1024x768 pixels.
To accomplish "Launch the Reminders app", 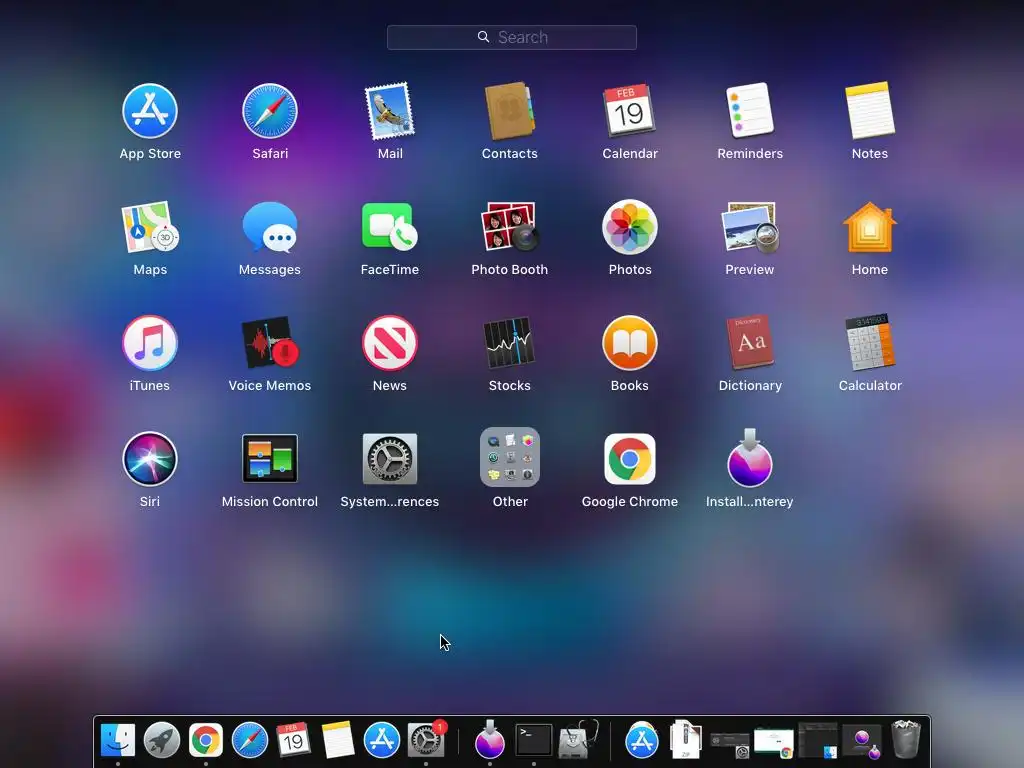I will pyautogui.click(x=750, y=111).
